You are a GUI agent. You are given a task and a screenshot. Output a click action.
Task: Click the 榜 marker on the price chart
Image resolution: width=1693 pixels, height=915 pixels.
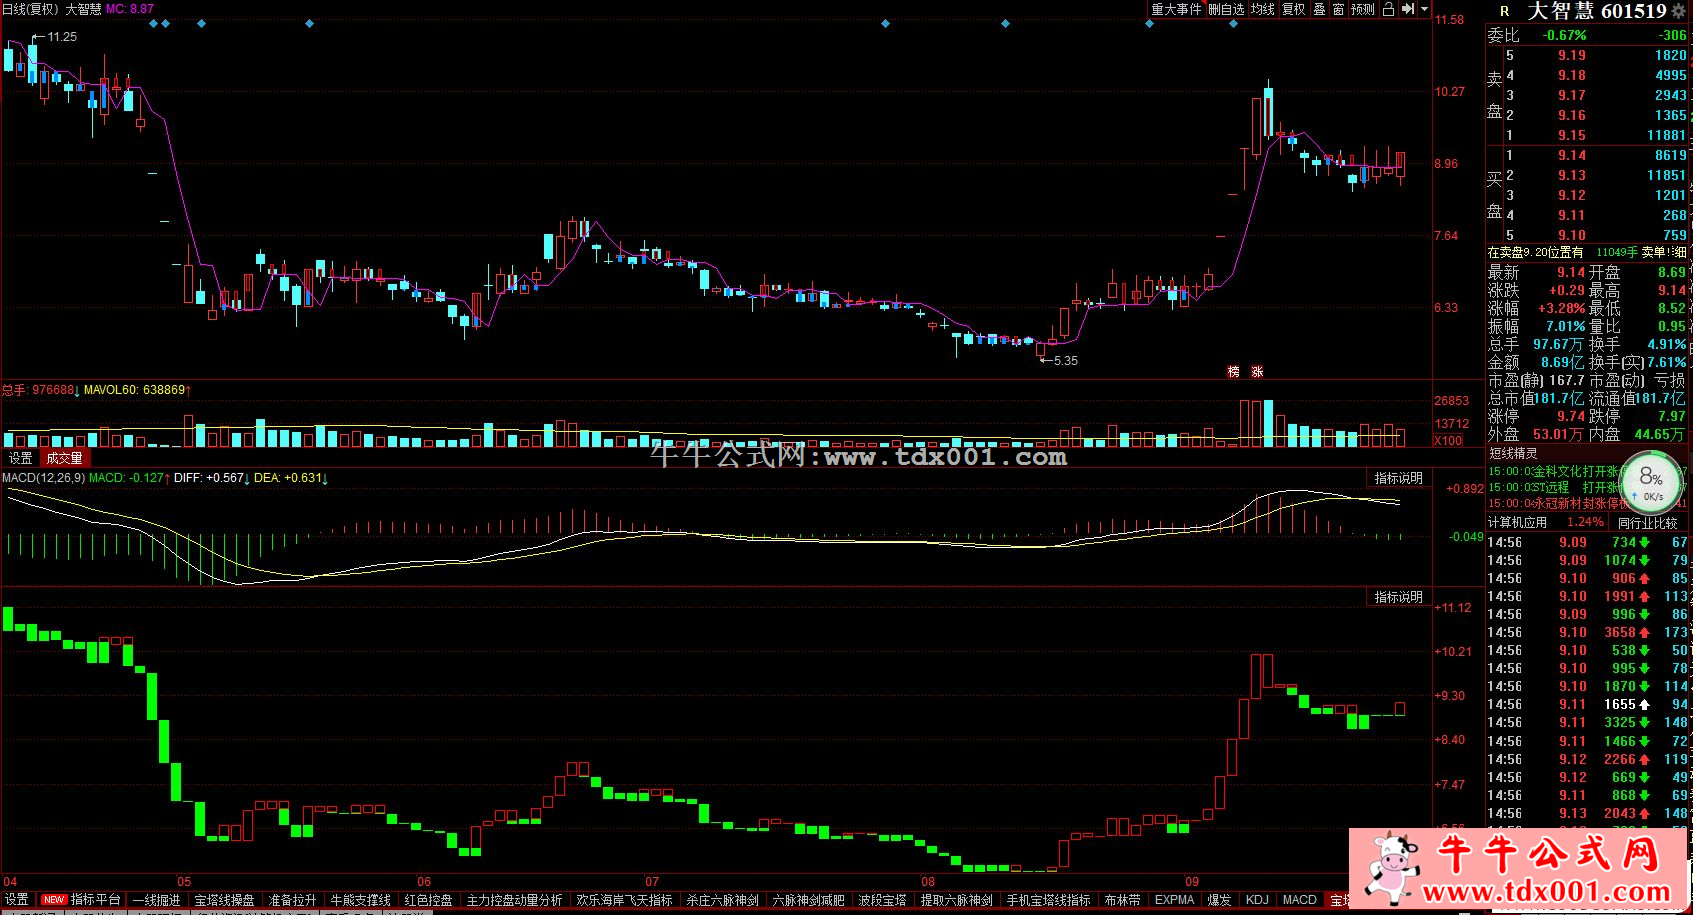point(1233,371)
